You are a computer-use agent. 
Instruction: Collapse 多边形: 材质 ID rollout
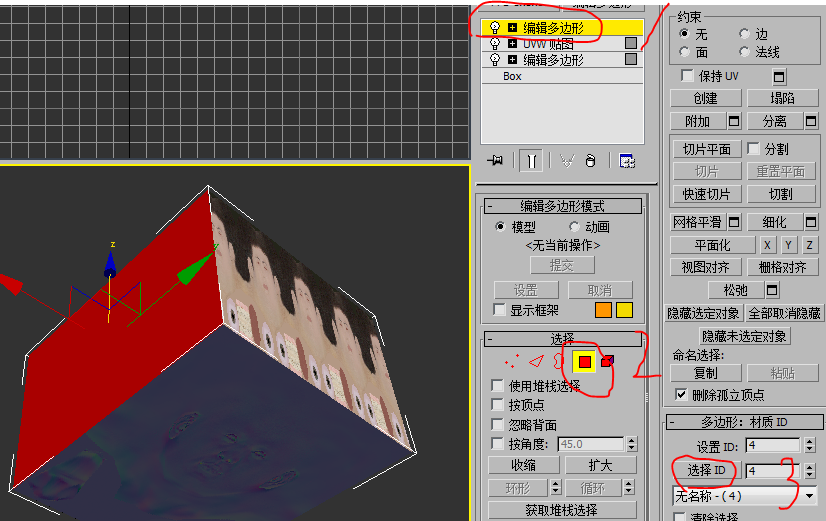pyautogui.click(x=744, y=422)
